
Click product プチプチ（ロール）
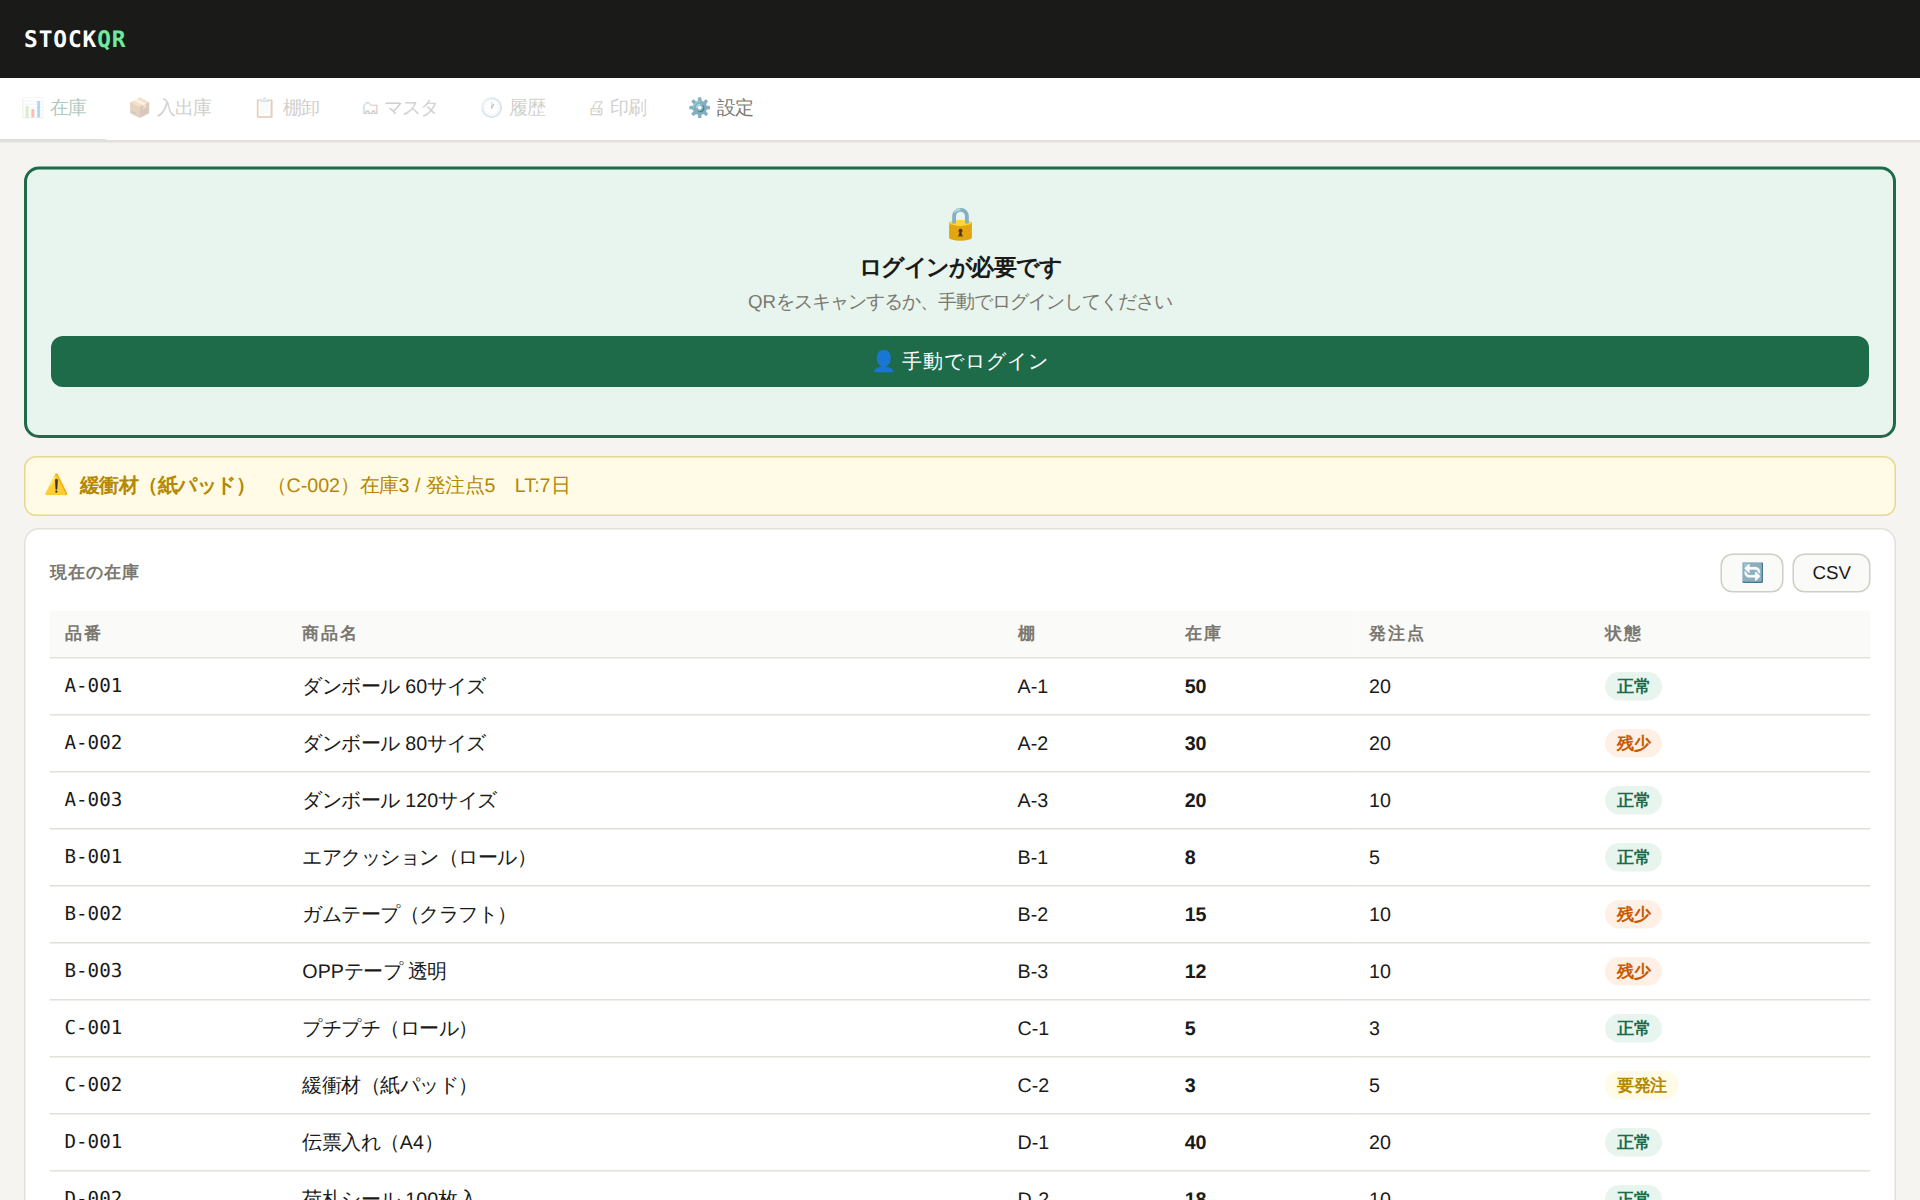tap(389, 1028)
